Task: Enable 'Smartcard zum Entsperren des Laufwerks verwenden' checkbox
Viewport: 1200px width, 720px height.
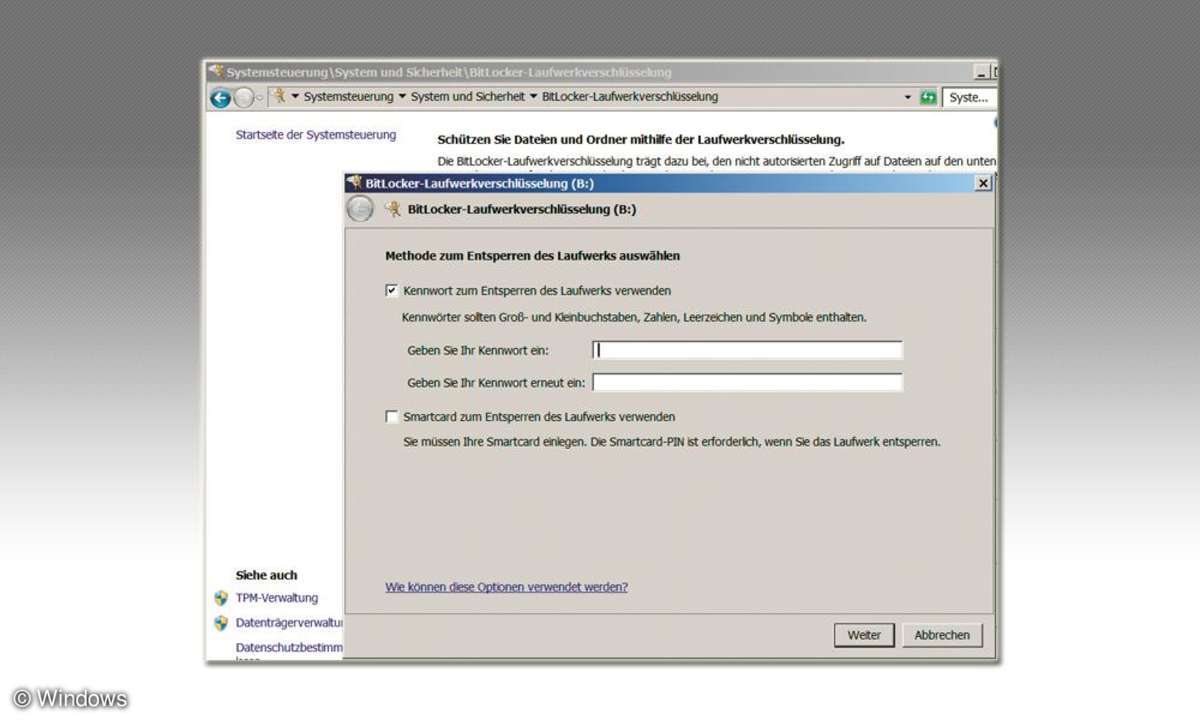Action: coord(391,416)
